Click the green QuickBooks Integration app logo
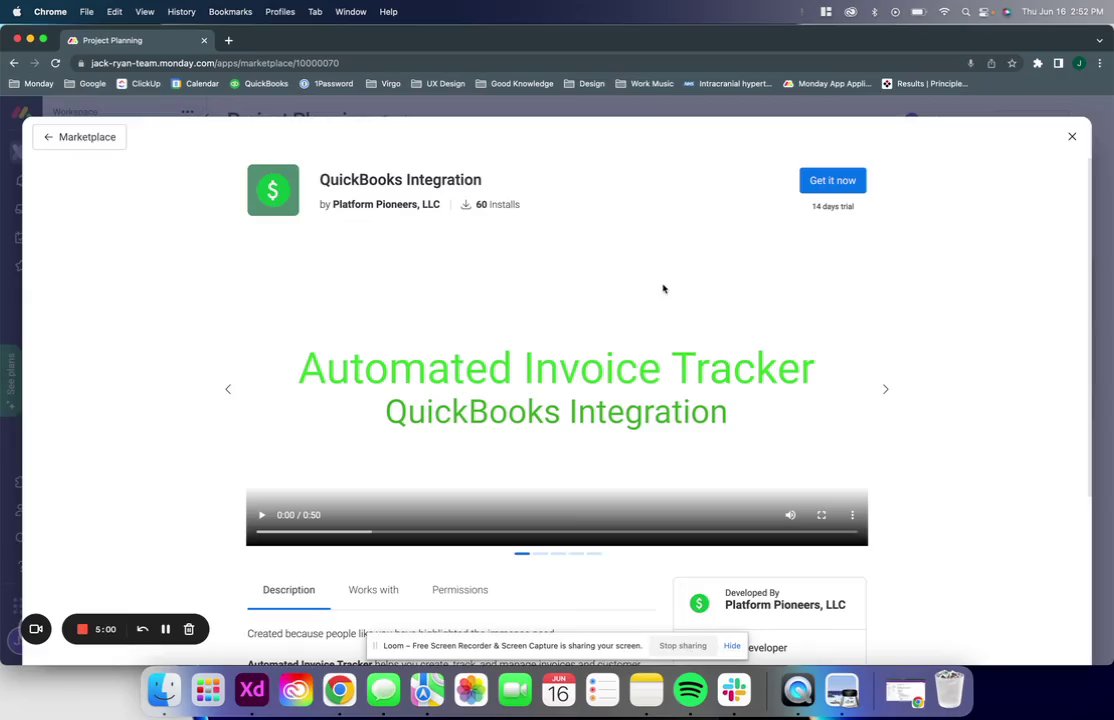 pyautogui.click(x=274, y=190)
